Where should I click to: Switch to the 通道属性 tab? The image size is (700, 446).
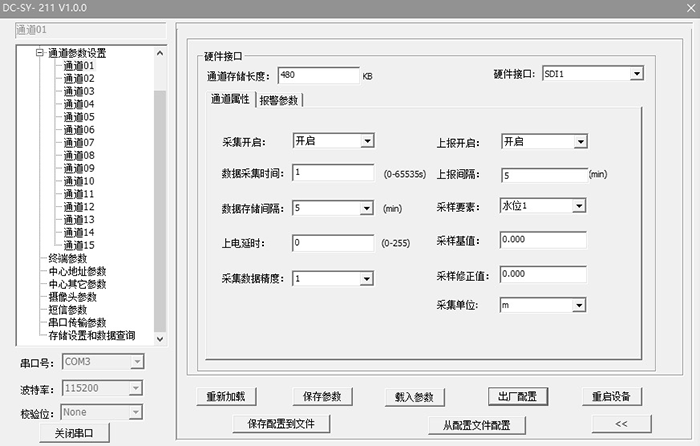click(x=229, y=99)
